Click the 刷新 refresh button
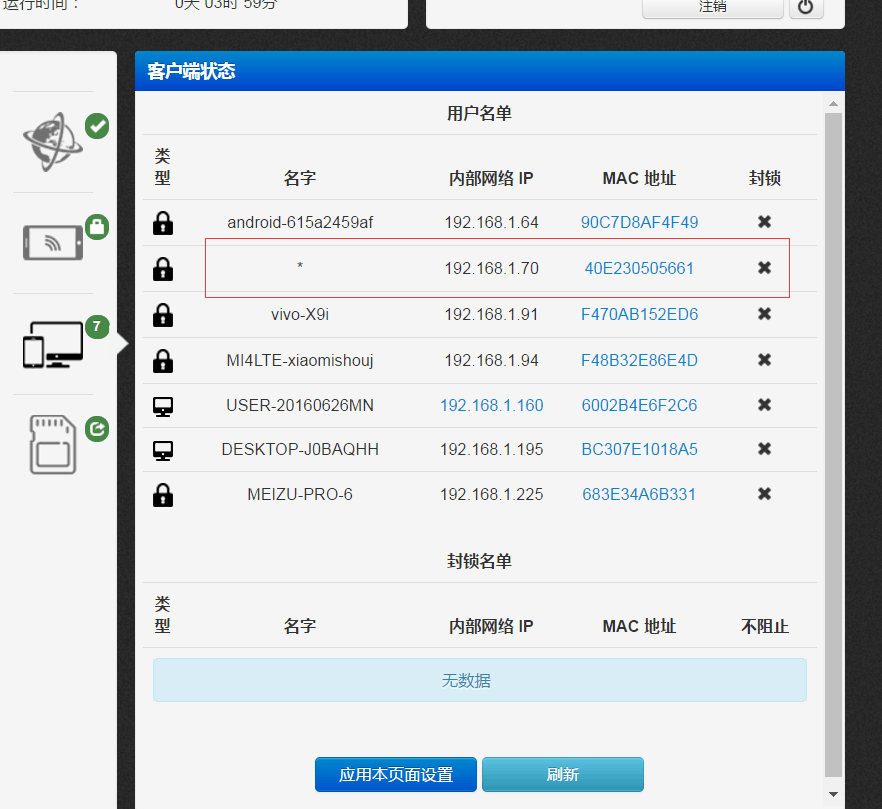Screen dimensions: 882x809 click(562, 775)
